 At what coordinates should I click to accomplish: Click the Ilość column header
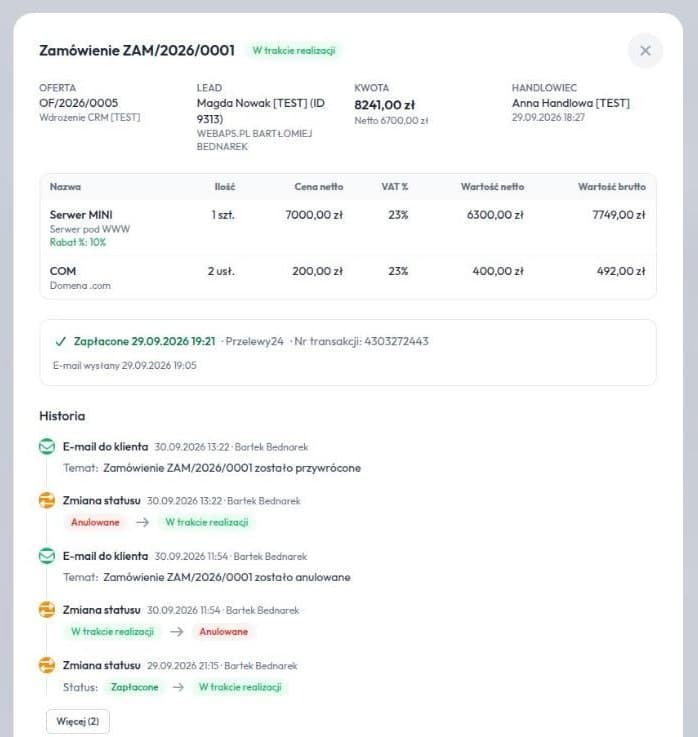pyautogui.click(x=225, y=187)
